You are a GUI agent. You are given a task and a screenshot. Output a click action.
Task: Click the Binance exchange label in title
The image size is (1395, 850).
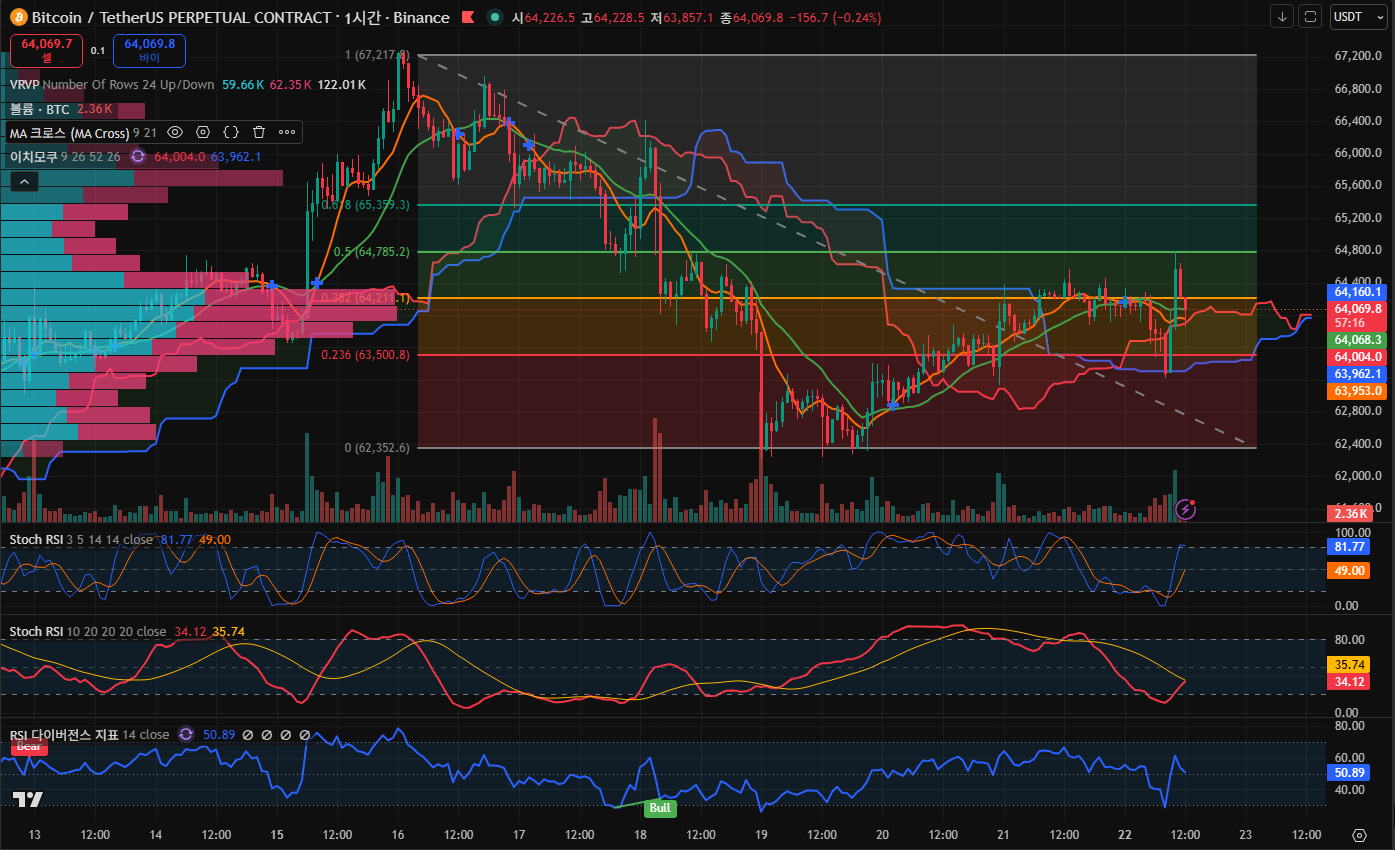point(422,18)
